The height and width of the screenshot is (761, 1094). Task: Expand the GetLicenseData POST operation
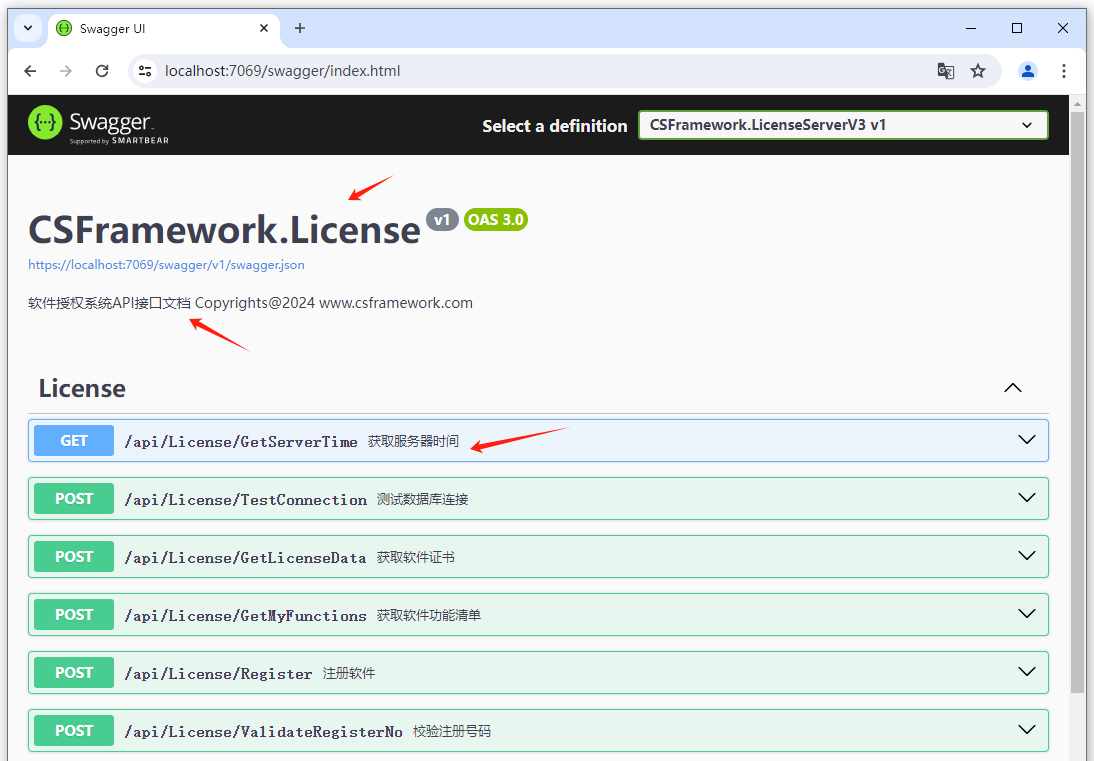1026,556
